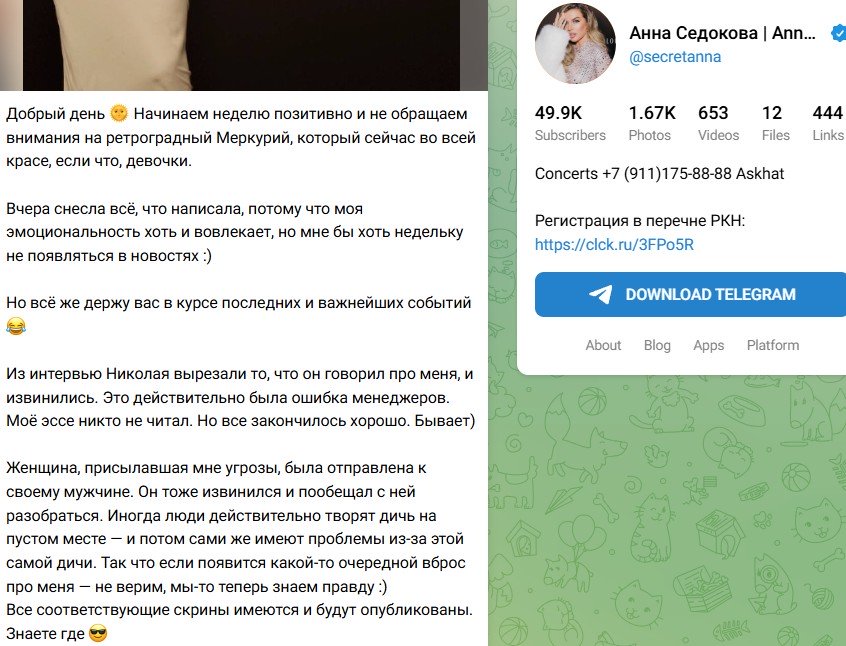Open the Blog footer link
The image size is (846, 646).
pyautogui.click(x=657, y=345)
